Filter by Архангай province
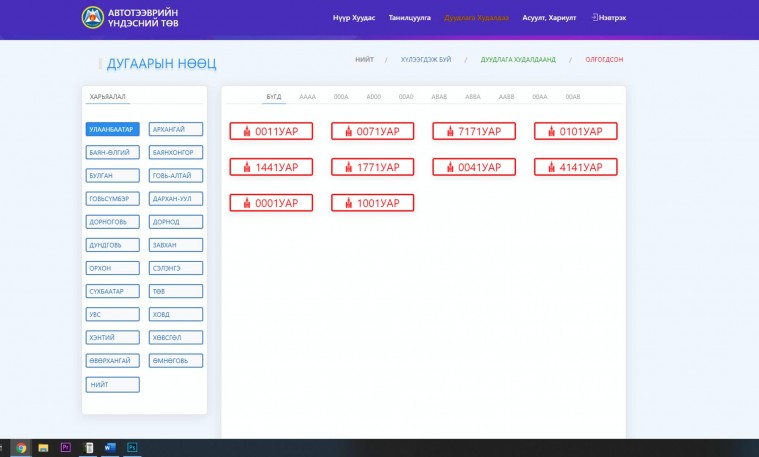 pyautogui.click(x=176, y=129)
